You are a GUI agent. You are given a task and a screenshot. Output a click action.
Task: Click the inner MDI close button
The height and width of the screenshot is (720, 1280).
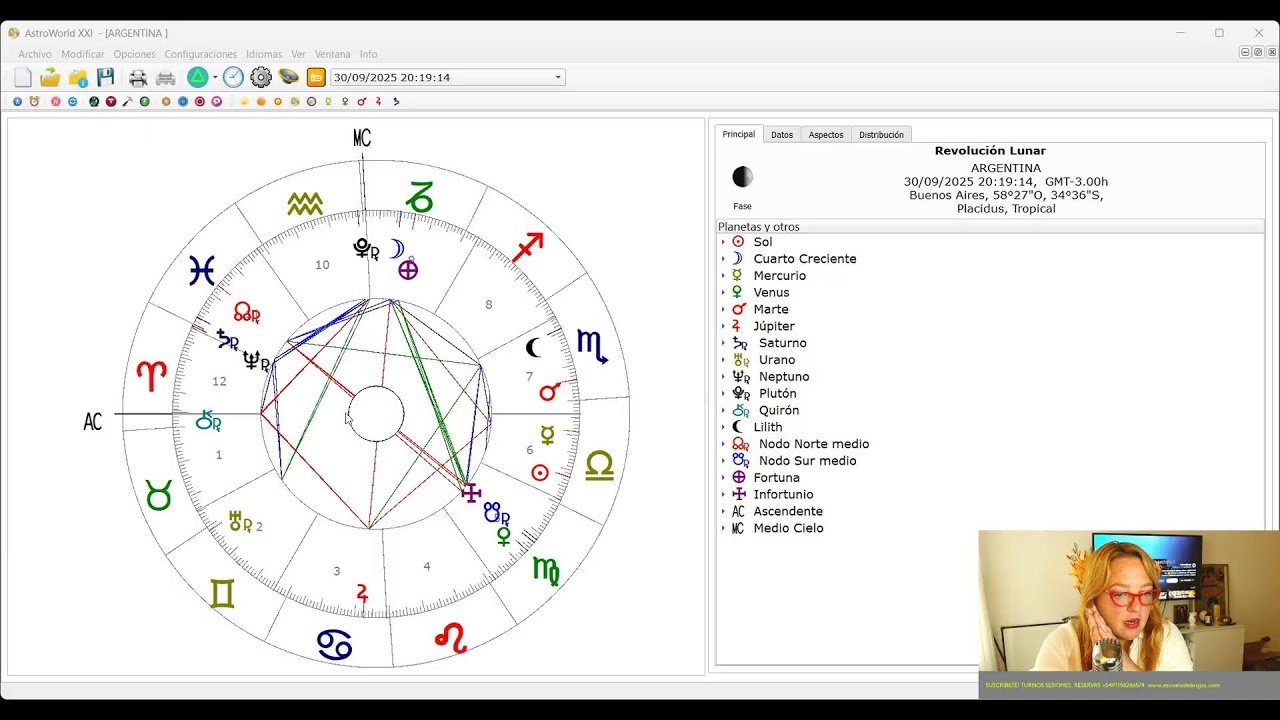[x=1270, y=52]
